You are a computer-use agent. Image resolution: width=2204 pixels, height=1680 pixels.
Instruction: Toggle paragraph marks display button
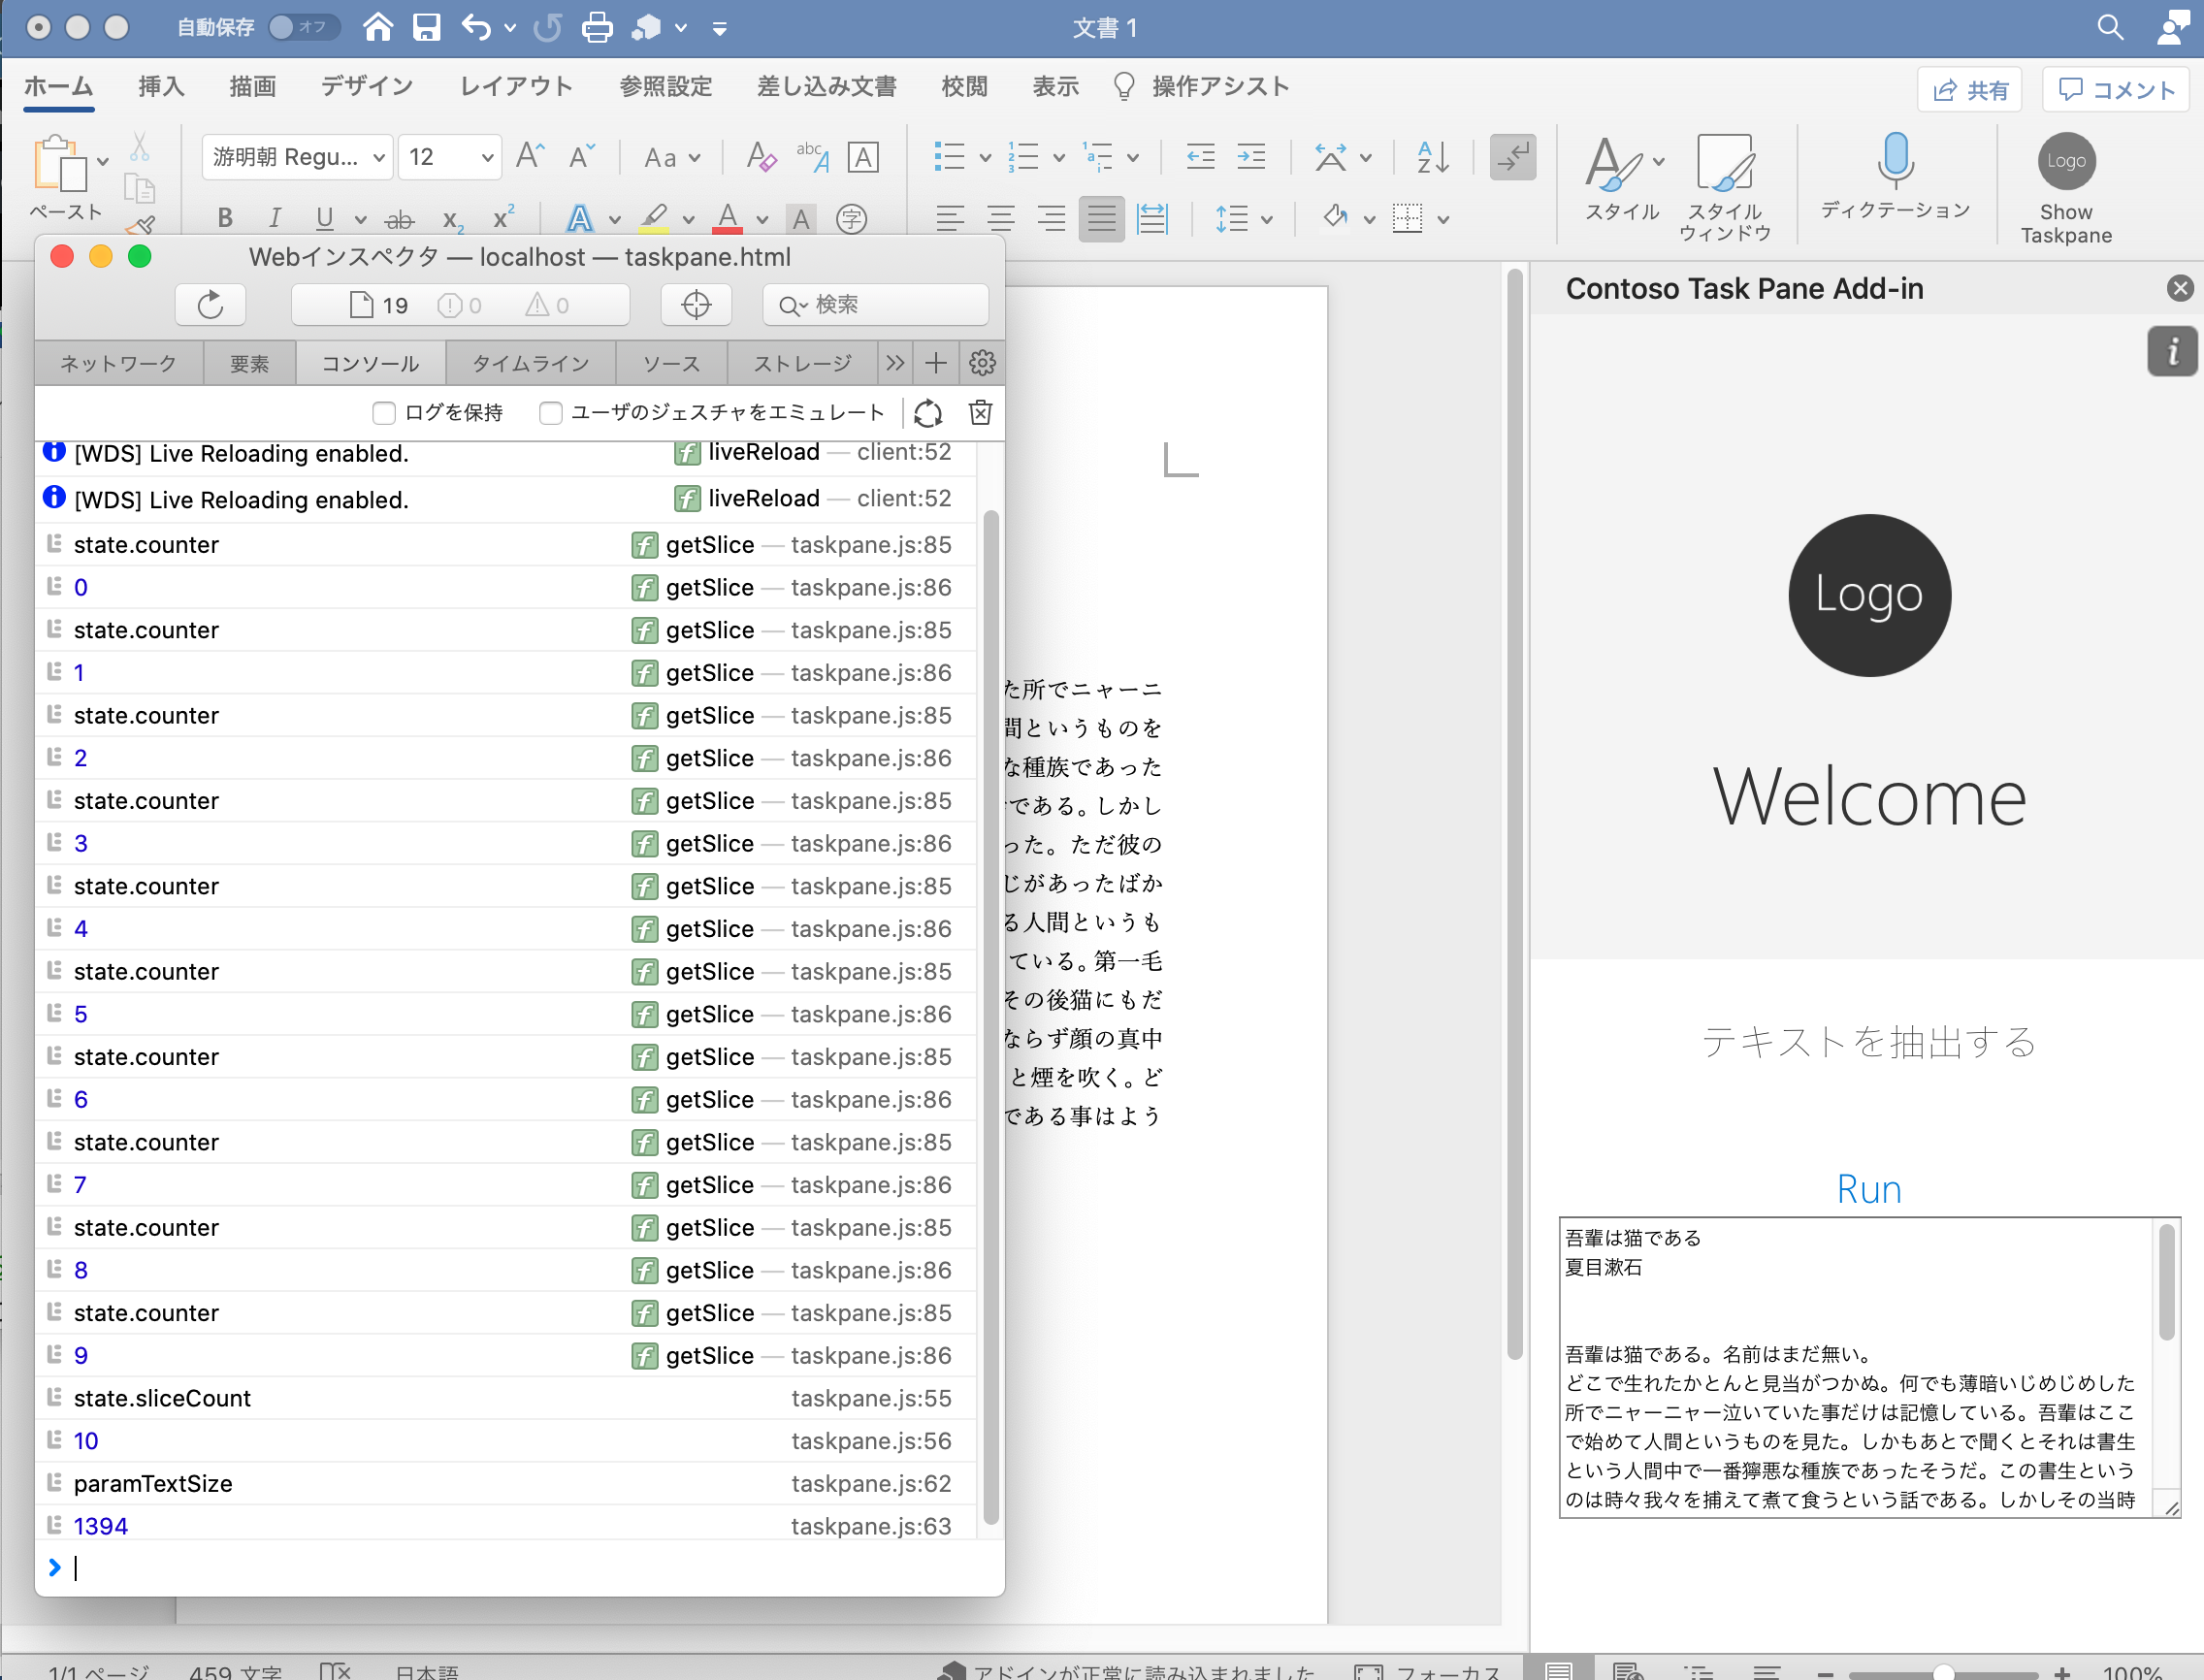1512,157
